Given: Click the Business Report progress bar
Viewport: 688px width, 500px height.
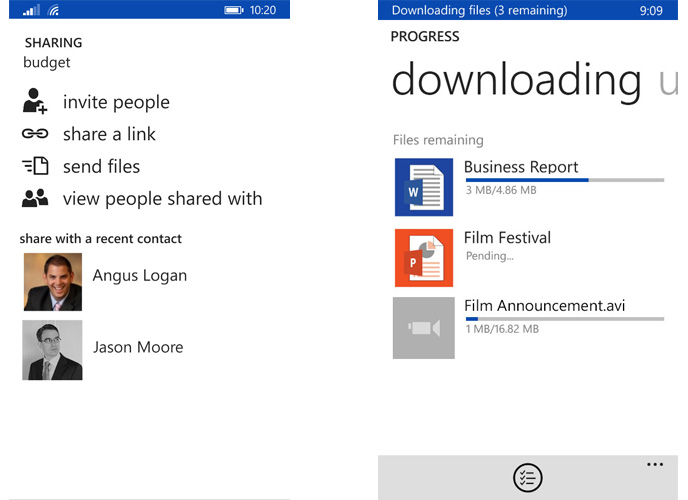Looking at the screenshot, I should pos(564,180).
